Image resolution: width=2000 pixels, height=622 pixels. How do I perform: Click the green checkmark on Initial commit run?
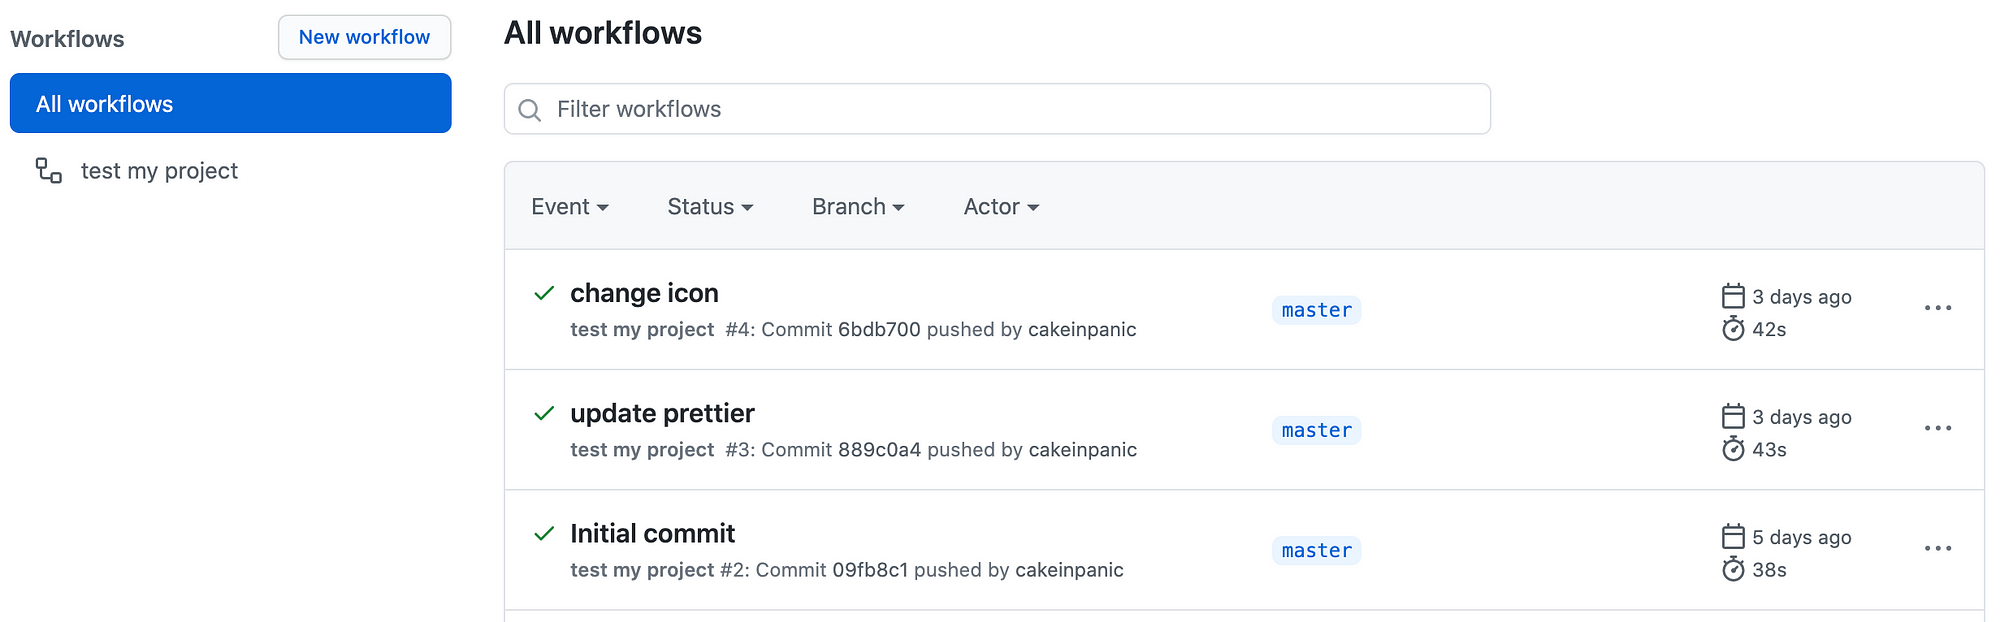(544, 533)
